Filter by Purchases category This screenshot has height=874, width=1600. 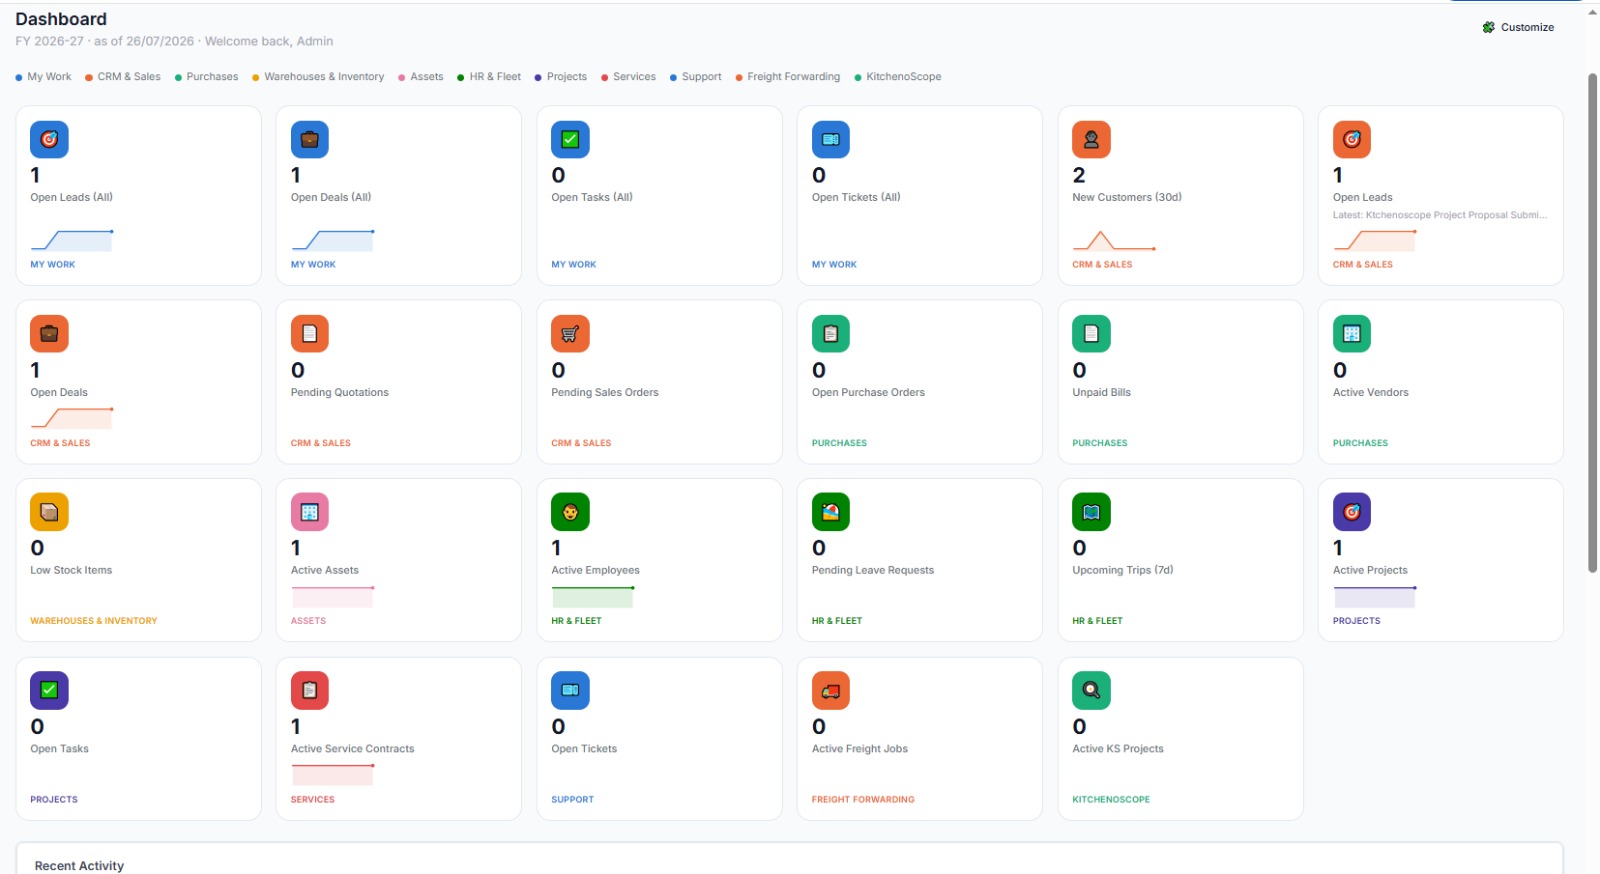tap(206, 77)
